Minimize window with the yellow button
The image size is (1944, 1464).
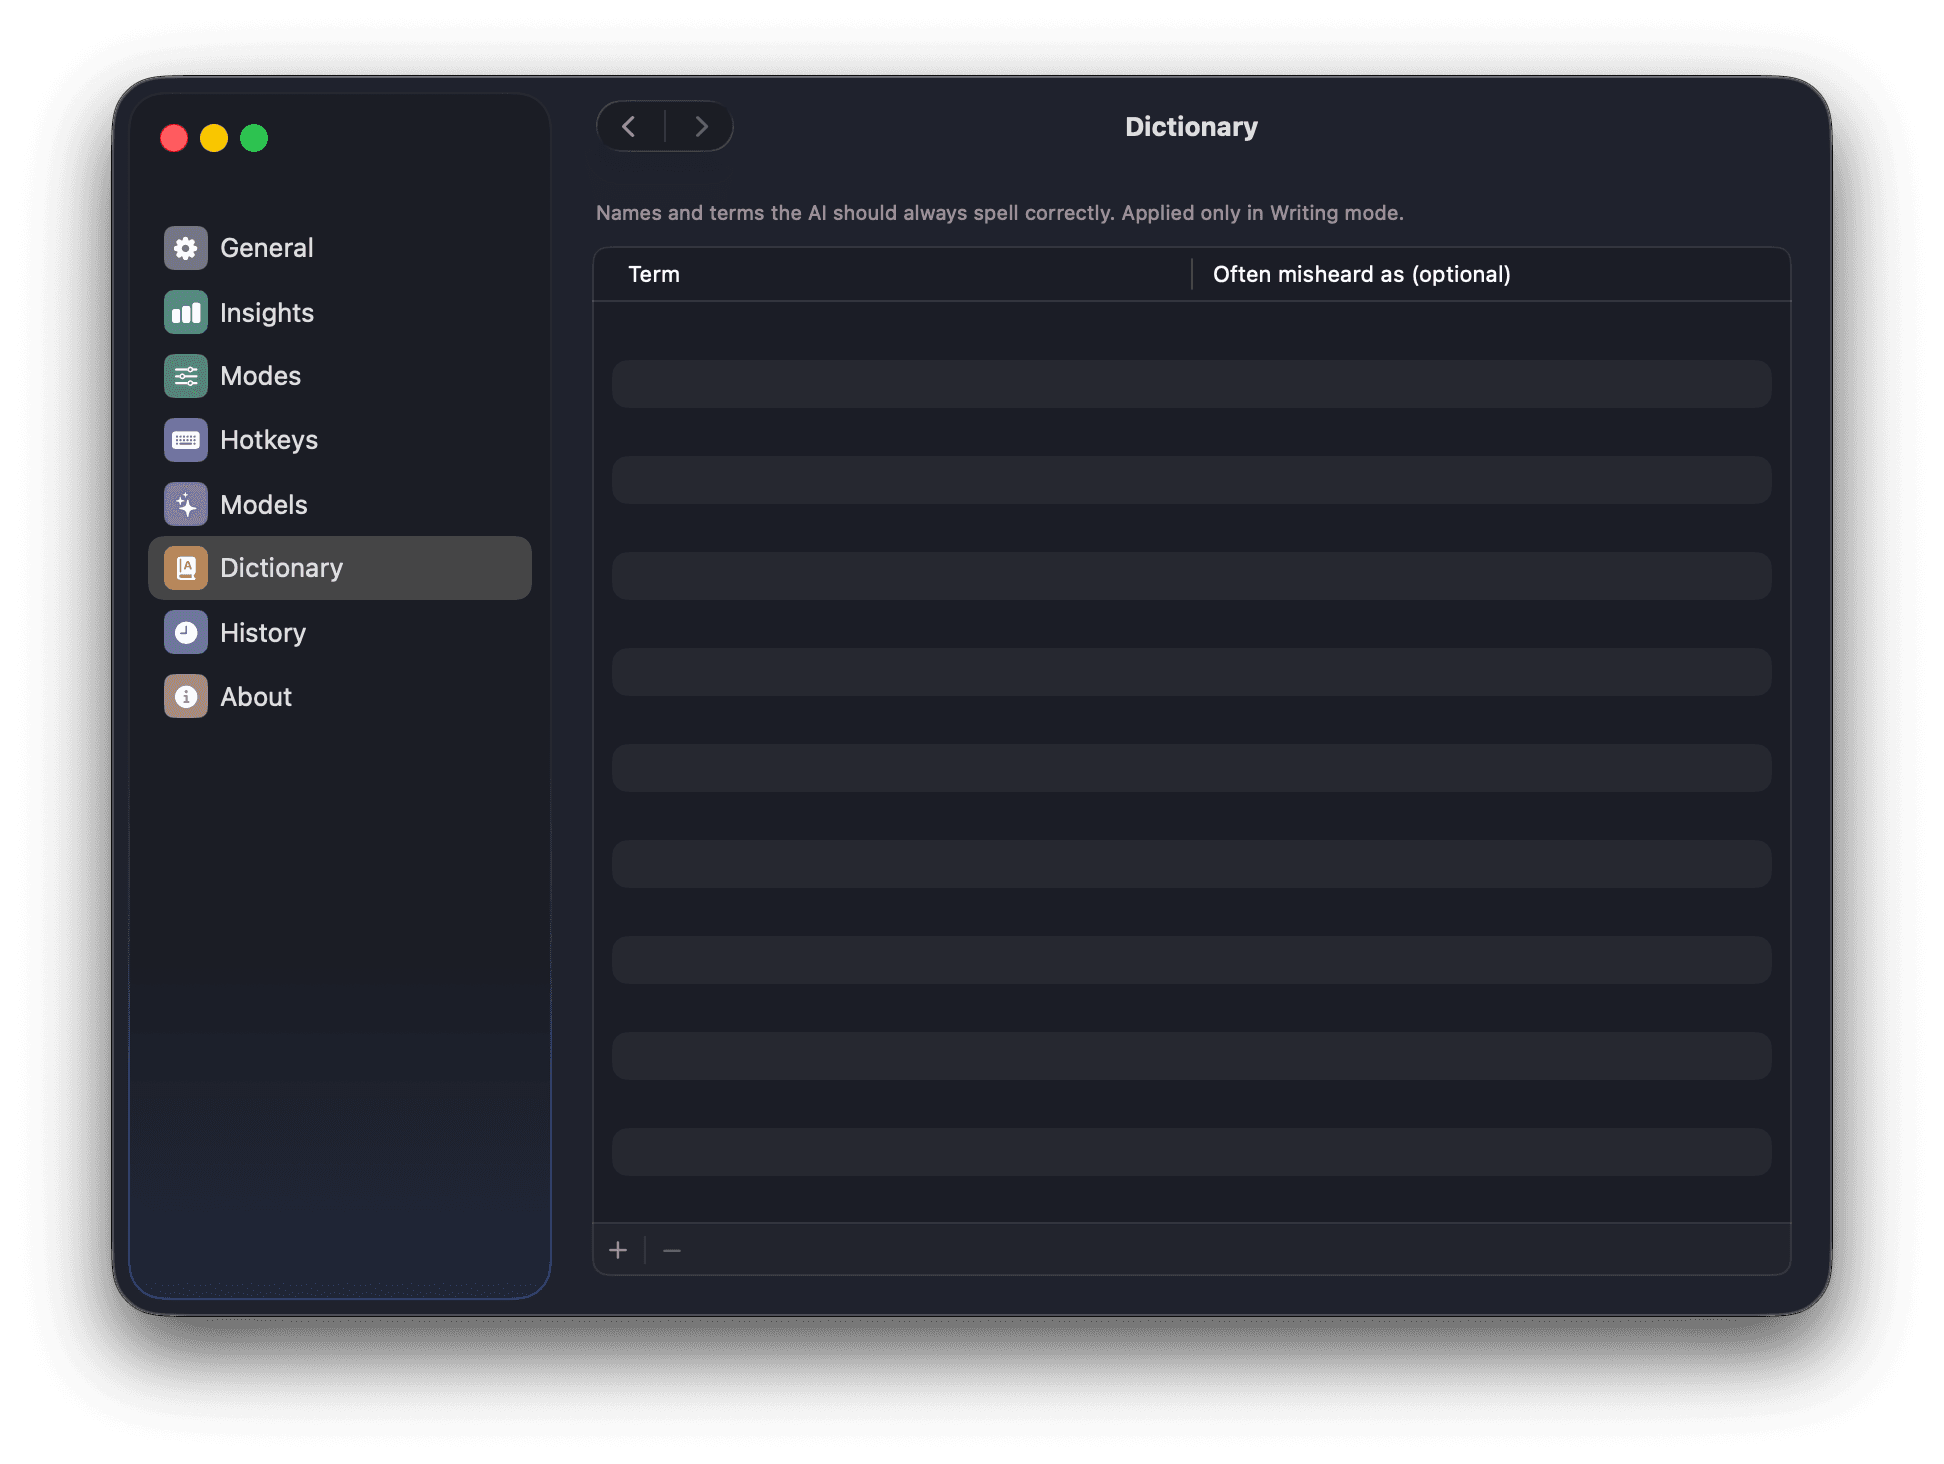(214, 138)
